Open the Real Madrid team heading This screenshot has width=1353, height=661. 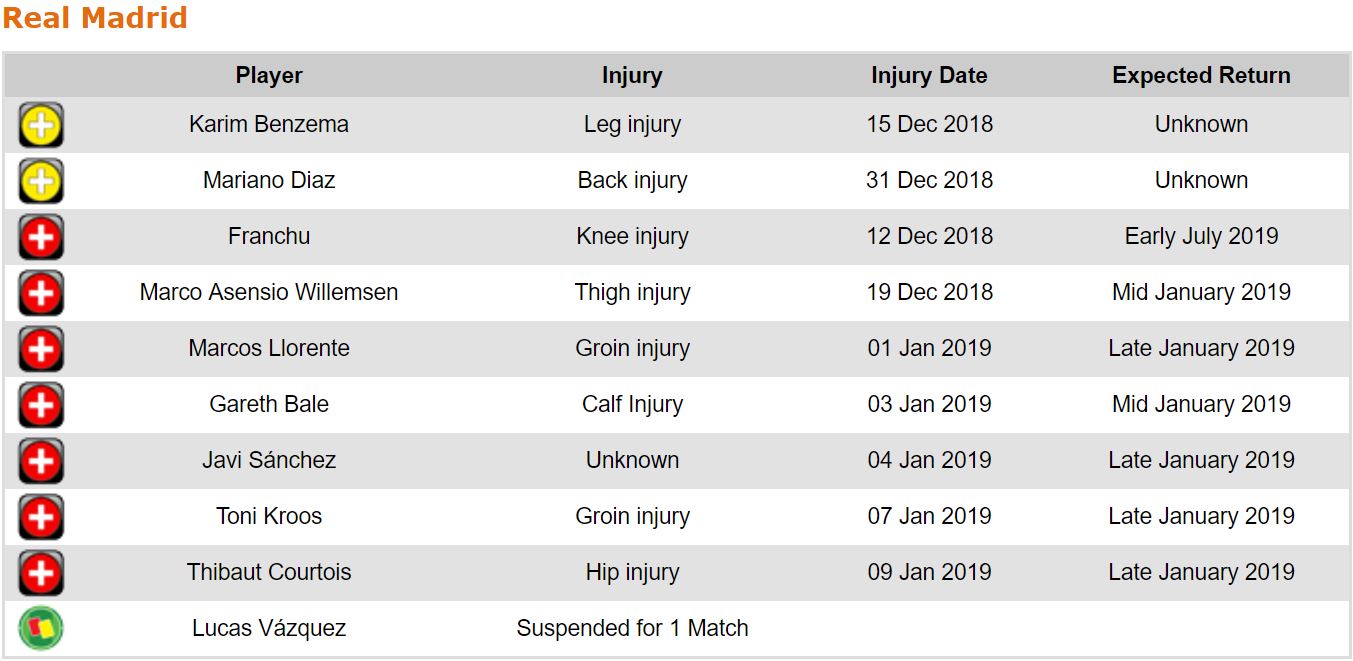coord(95,18)
